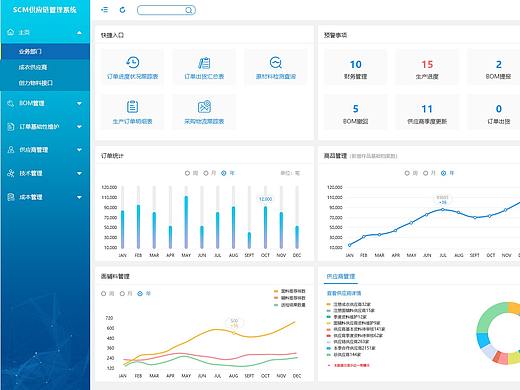Open the alert card showing 11
This screenshot has height=390, width=520.
coord(427,112)
